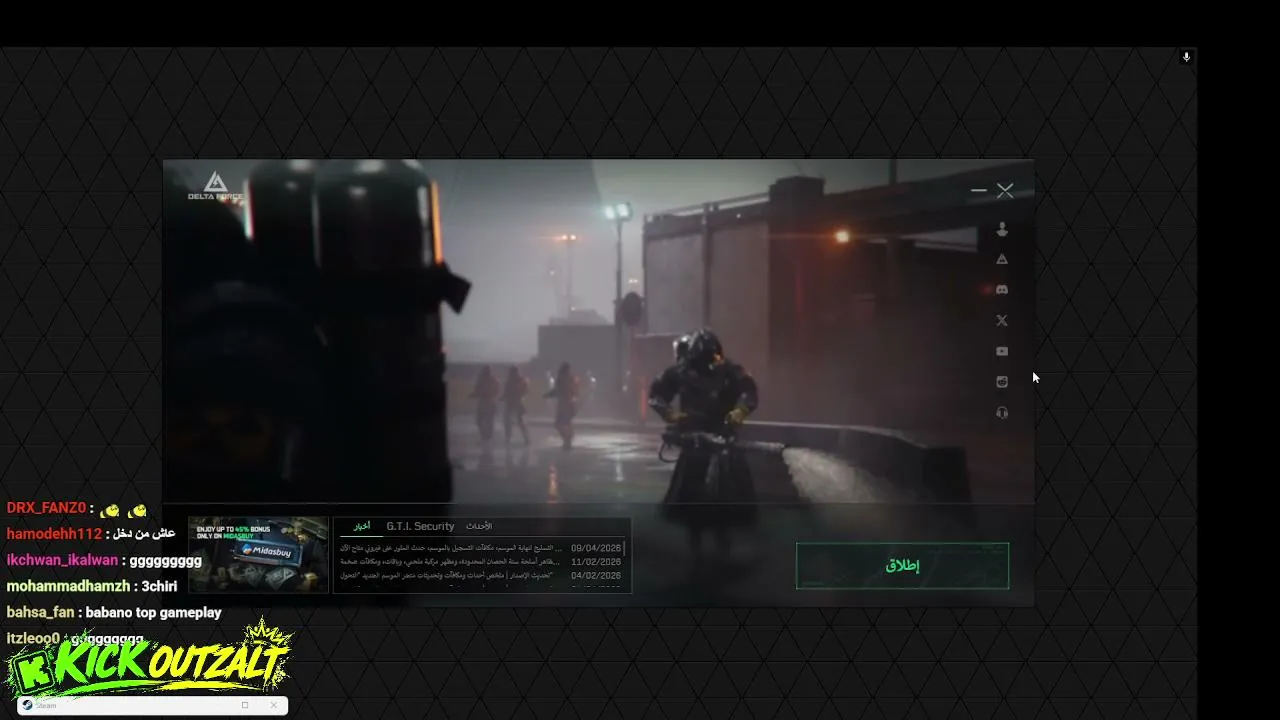Viewport: 1280px width, 720px height.
Task: Open the news entry dated 04/02/2026
Action: point(481,576)
